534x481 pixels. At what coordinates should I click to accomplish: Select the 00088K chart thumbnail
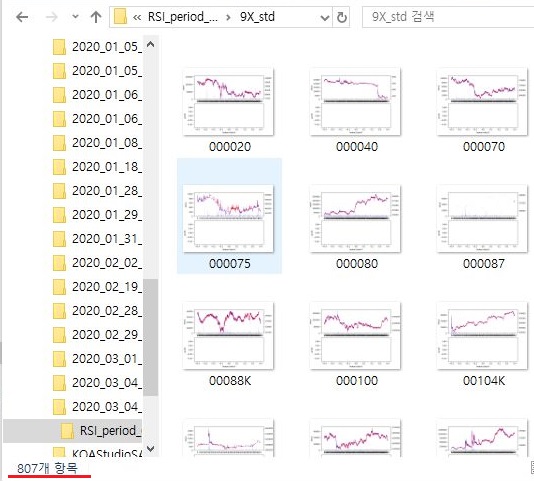[228, 336]
